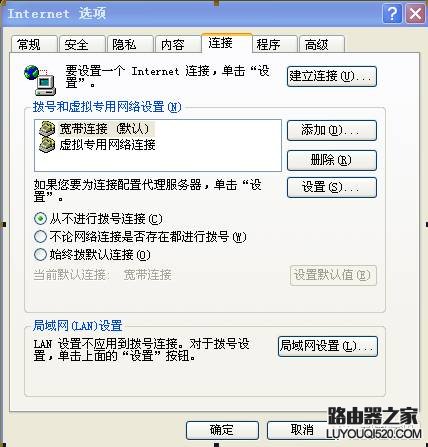Open 局域网设置 dialog

[328, 346]
